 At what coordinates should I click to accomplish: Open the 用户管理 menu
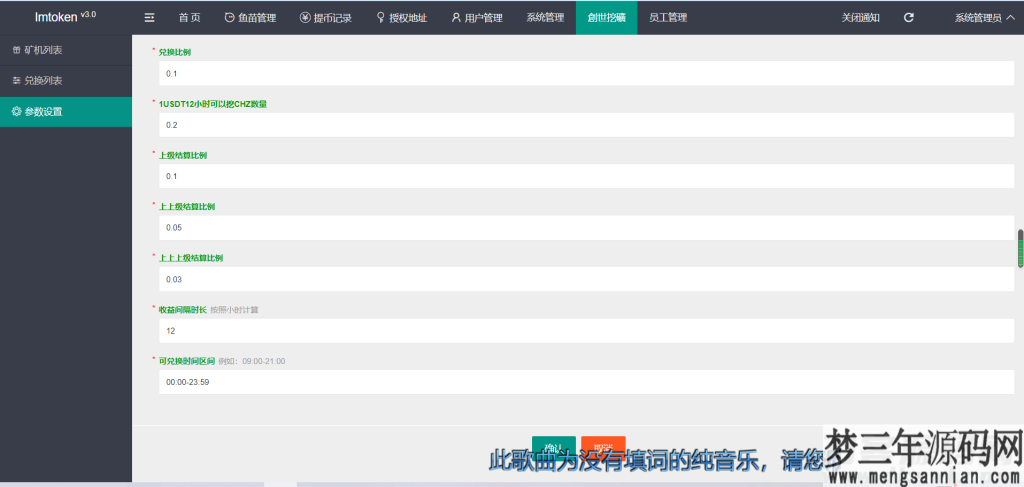477,18
